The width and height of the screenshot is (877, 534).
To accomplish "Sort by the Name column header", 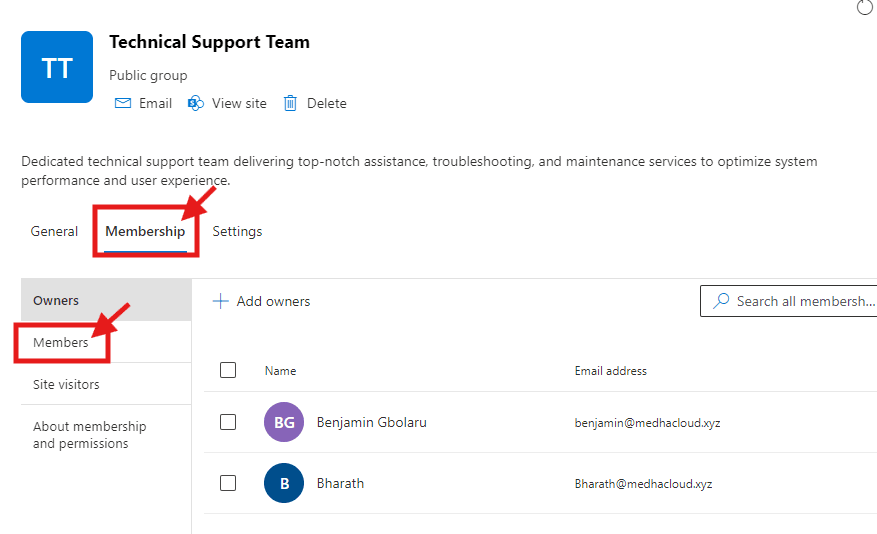I will [x=281, y=371].
